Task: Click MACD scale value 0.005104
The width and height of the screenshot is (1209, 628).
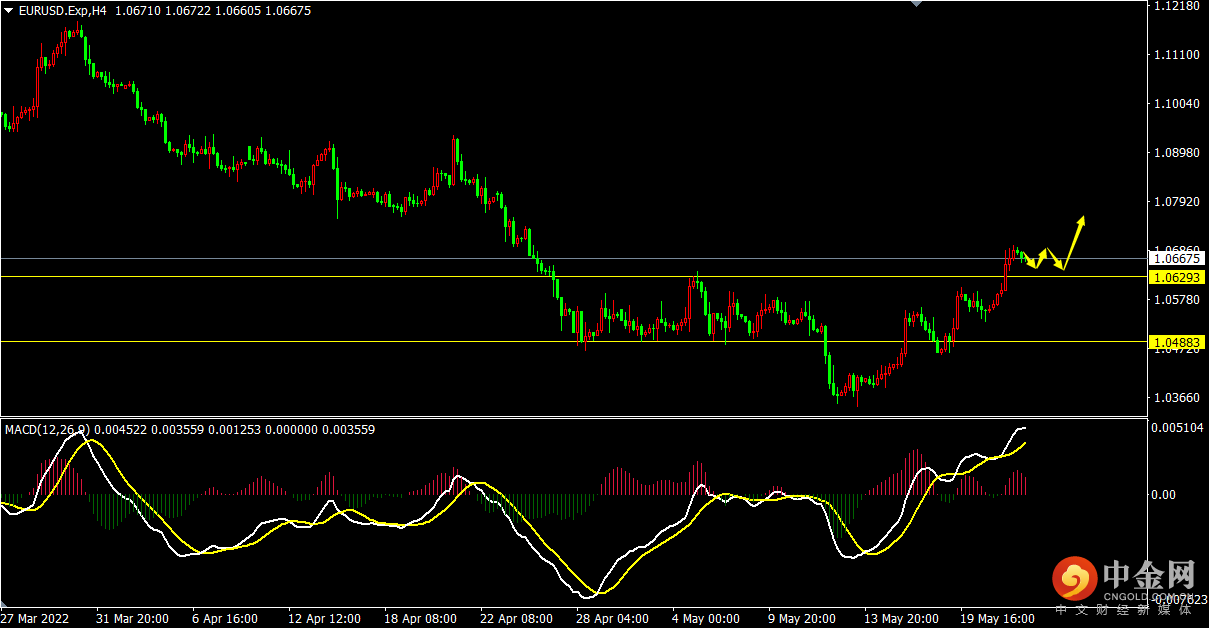Action: (x=1176, y=428)
